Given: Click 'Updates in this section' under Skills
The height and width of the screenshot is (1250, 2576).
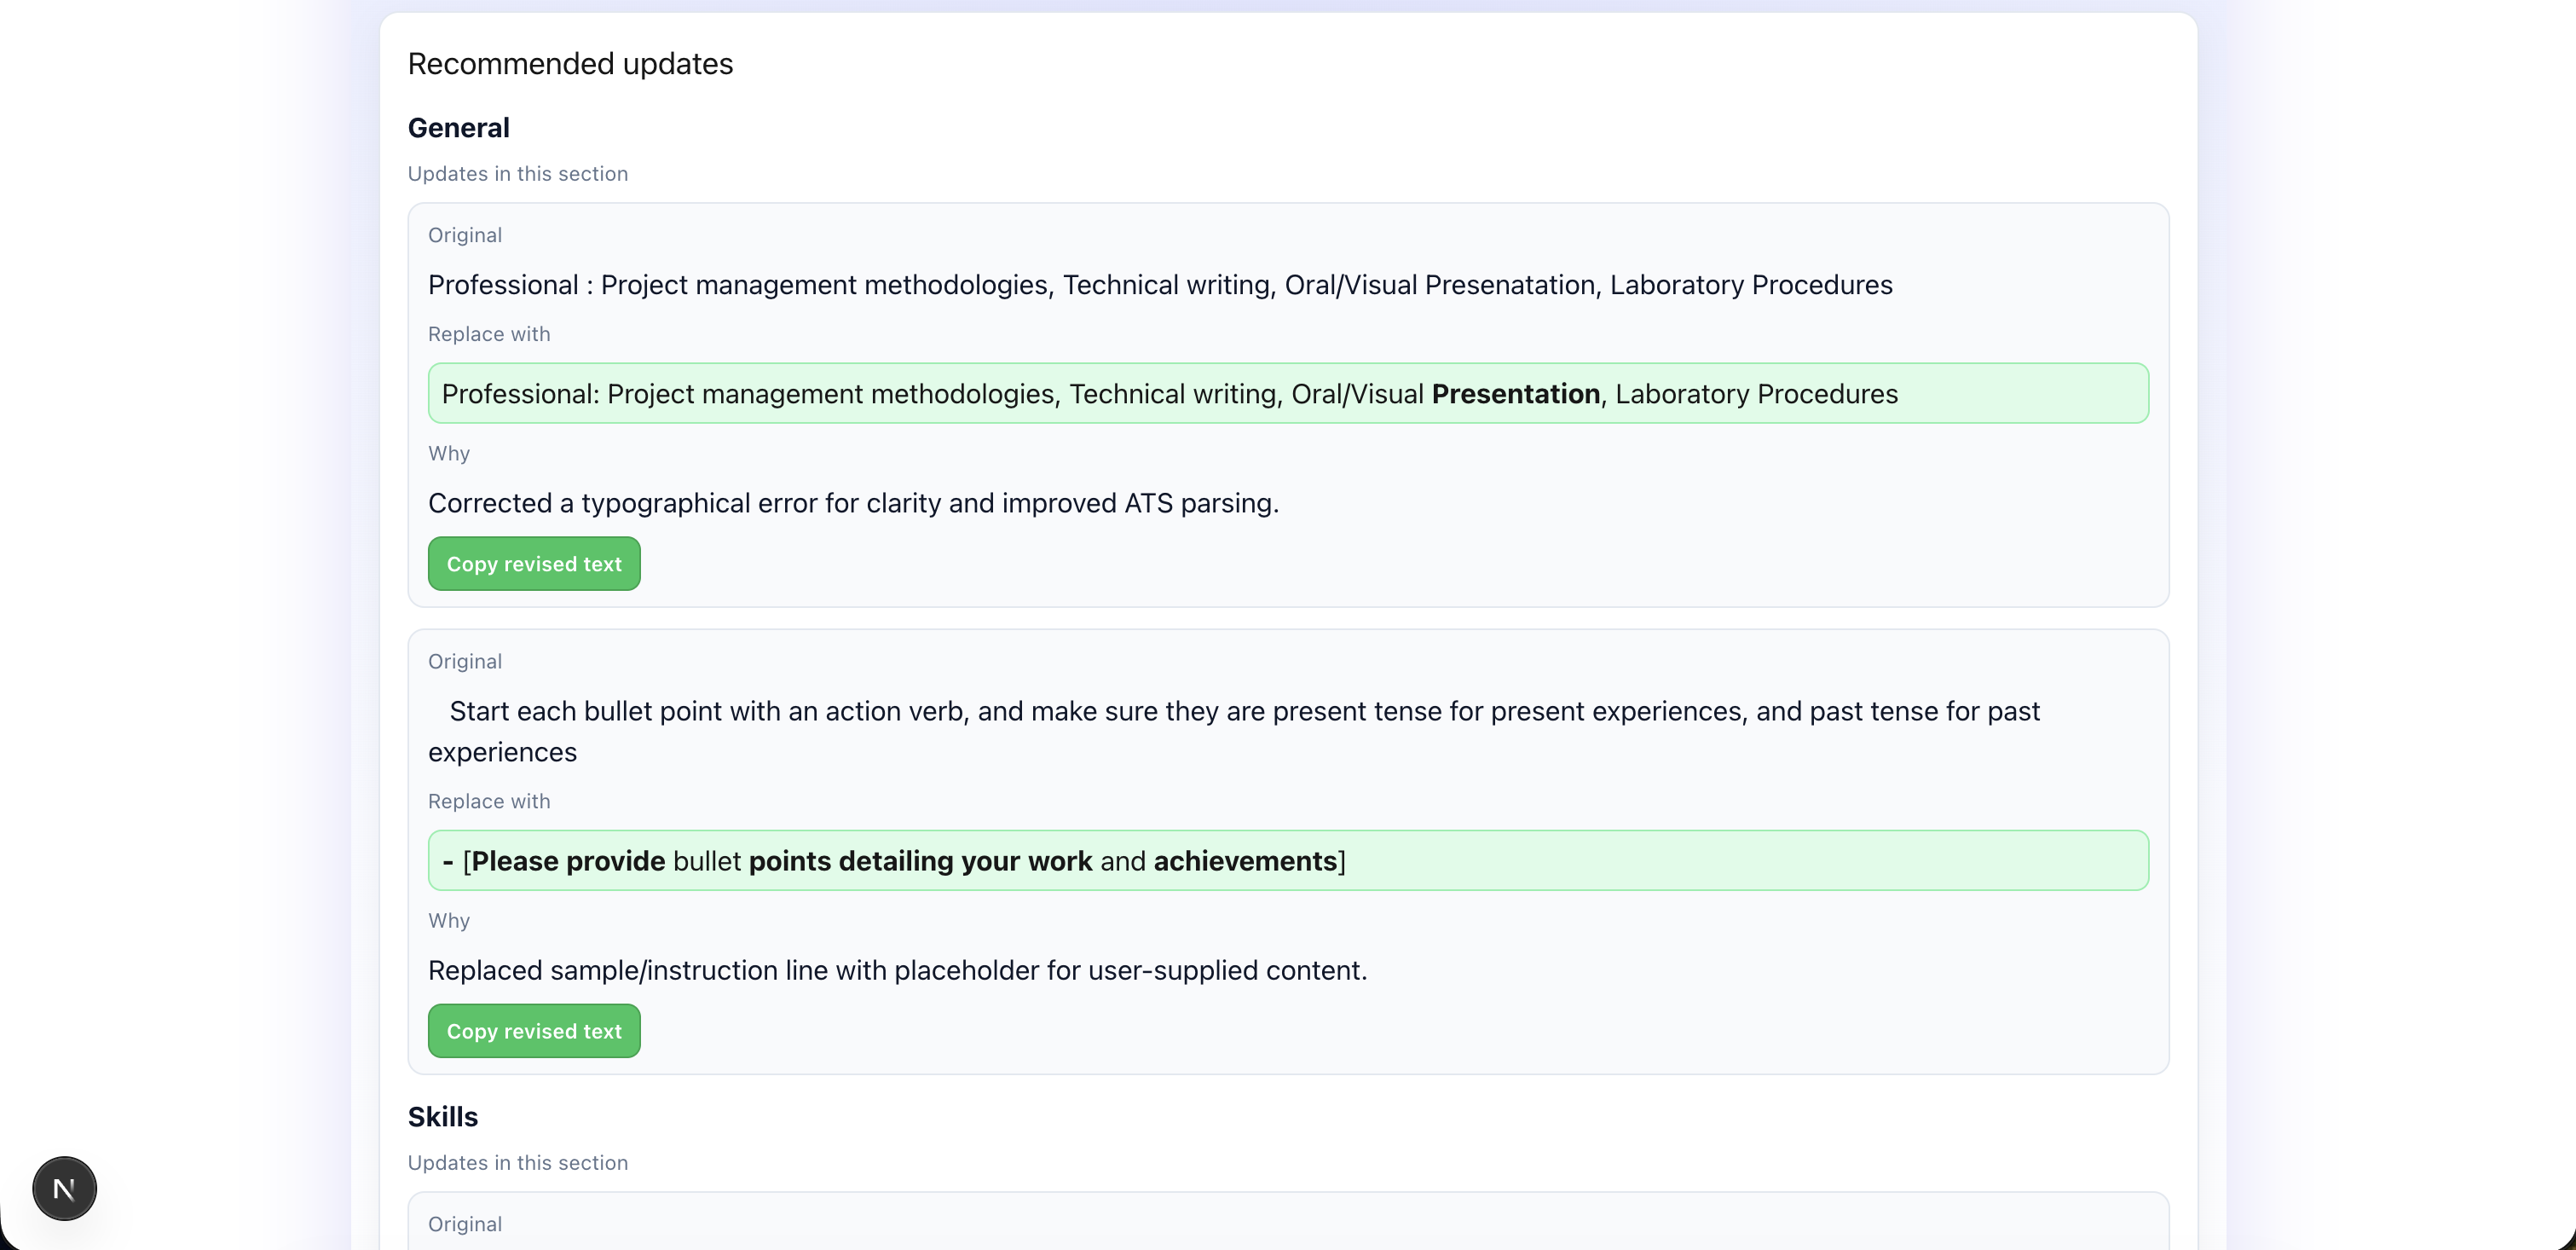Looking at the screenshot, I should [517, 1163].
